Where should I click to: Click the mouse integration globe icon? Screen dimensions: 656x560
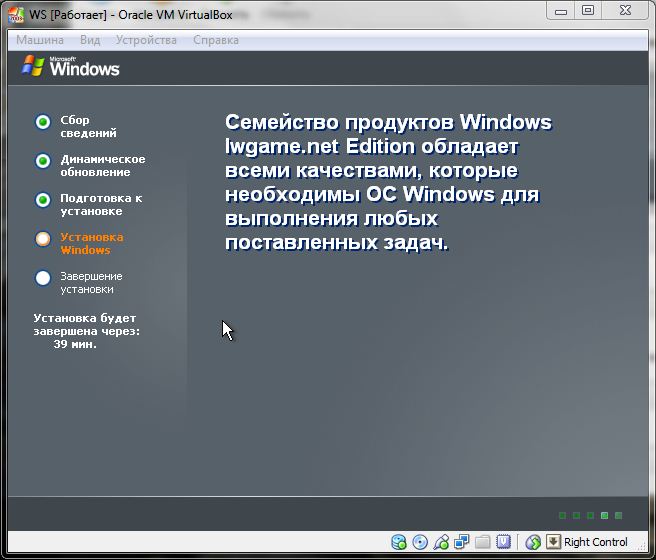click(x=533, y=542)
